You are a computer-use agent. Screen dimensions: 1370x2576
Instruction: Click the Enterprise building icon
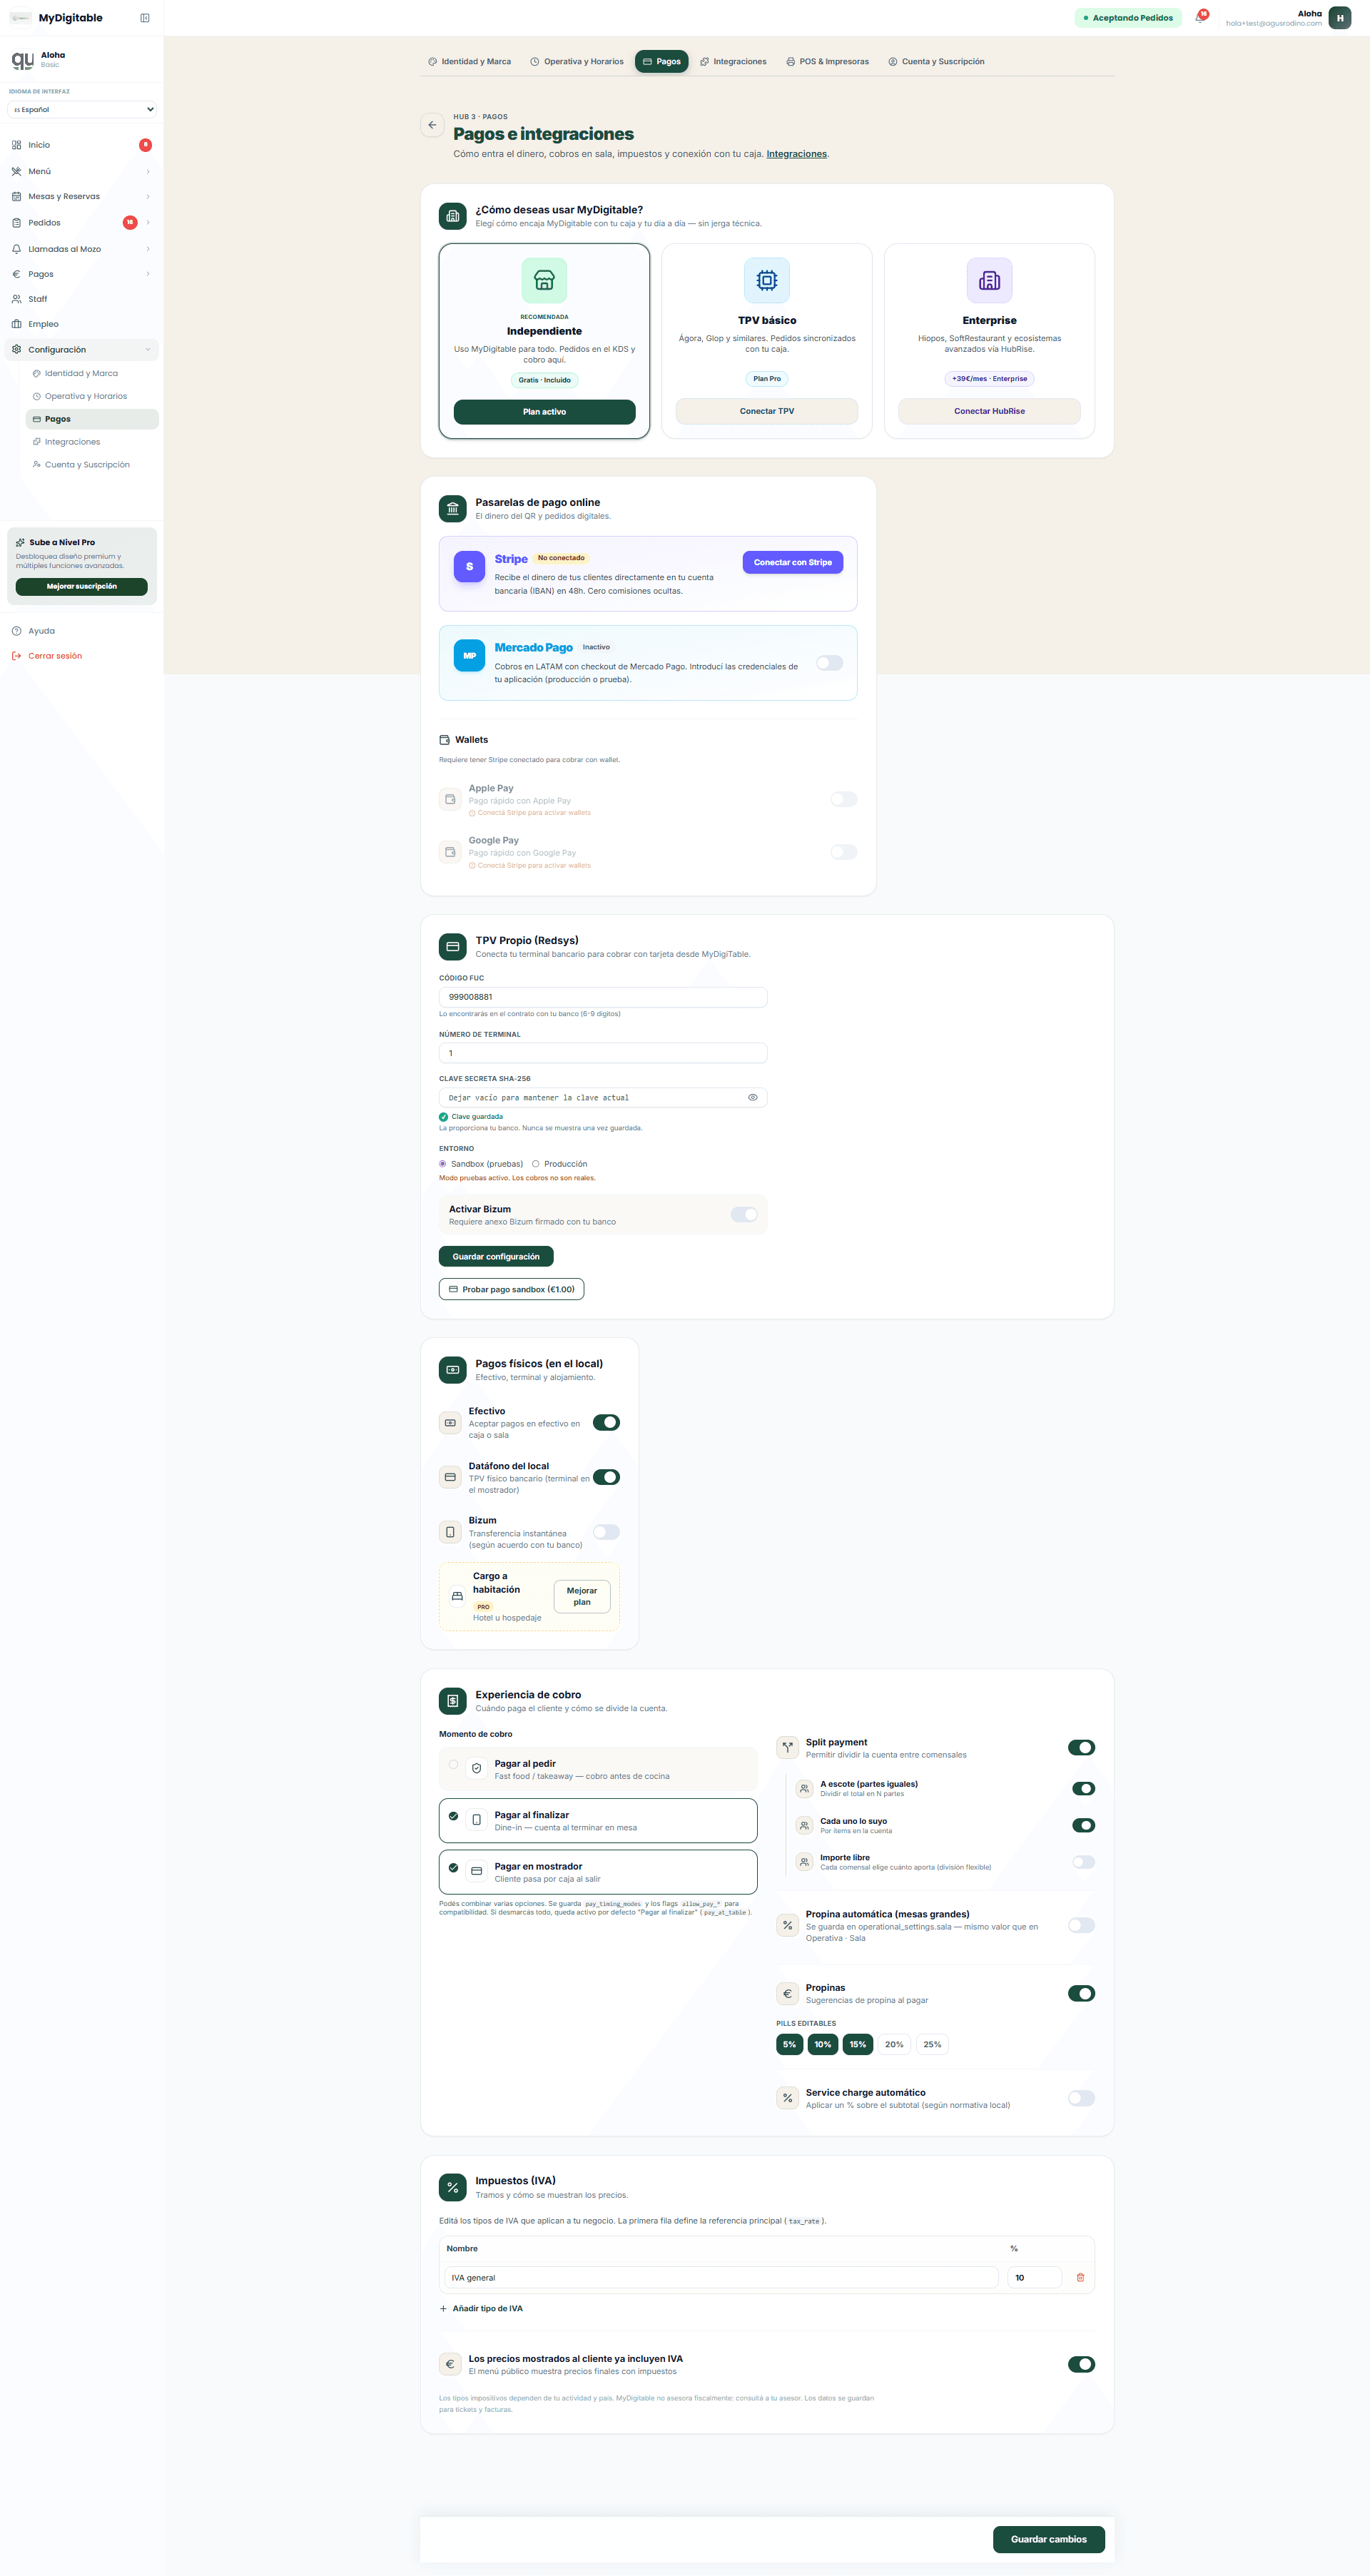coord(989,280)
